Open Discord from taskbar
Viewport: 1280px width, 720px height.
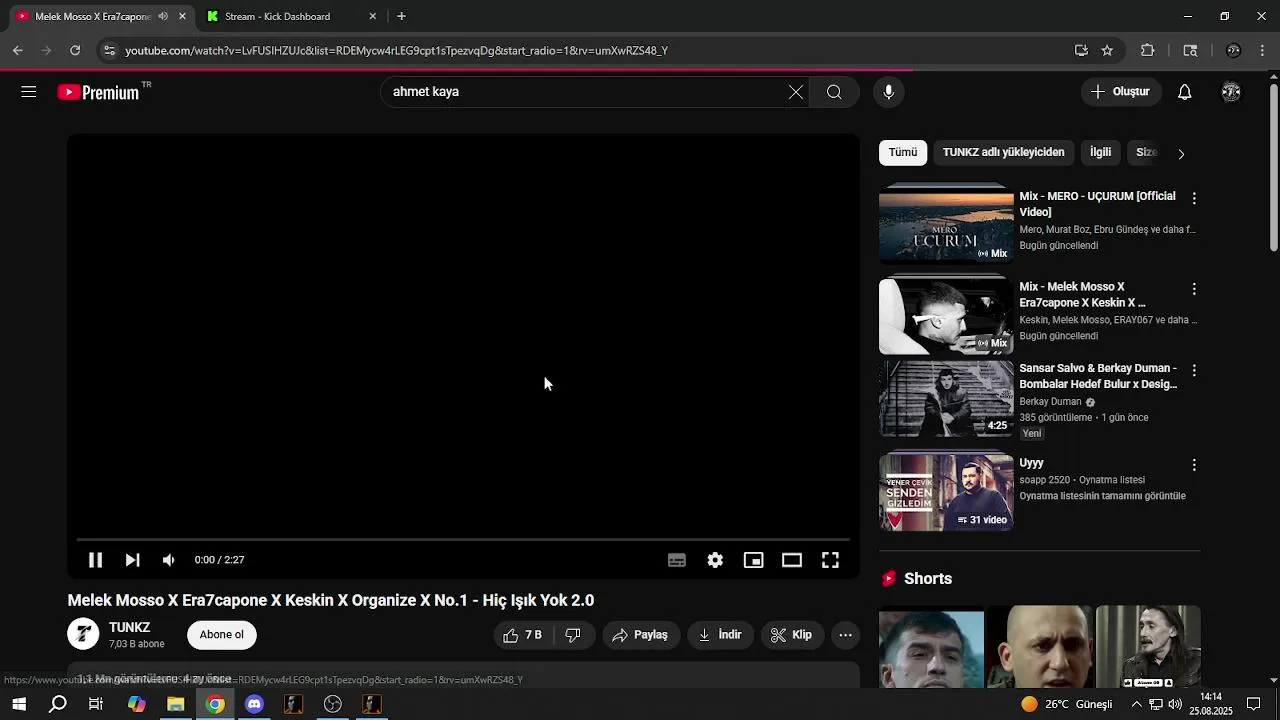(x=254, y=704)
